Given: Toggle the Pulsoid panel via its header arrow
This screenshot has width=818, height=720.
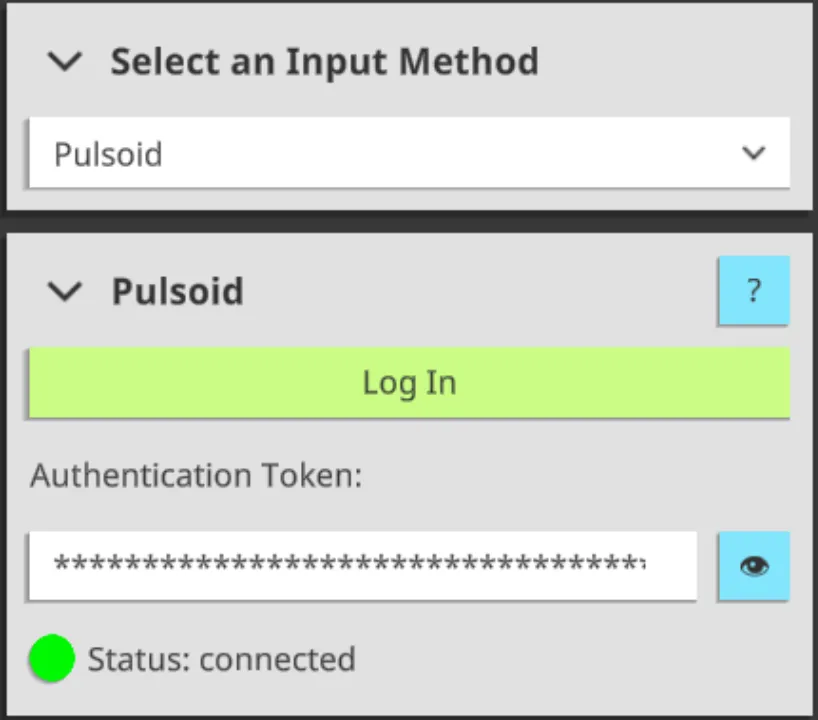Looking at the screenshot, I should 65,291.
